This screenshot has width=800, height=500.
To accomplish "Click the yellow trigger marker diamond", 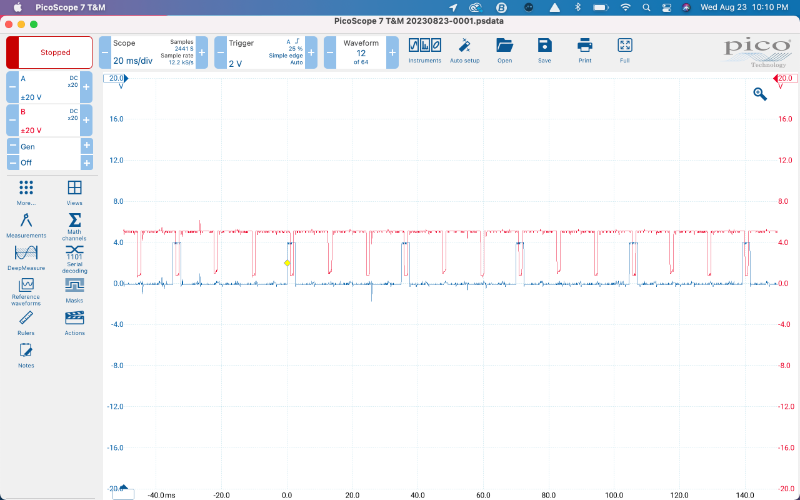I will point(287,263).
